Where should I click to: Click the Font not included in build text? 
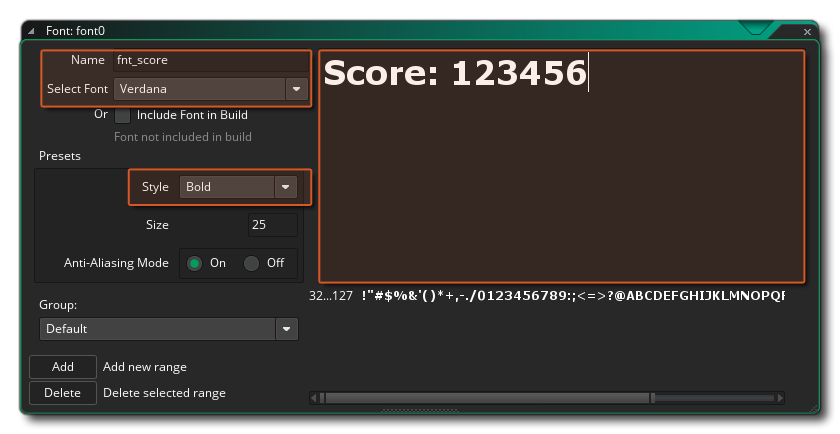[183, 137]
